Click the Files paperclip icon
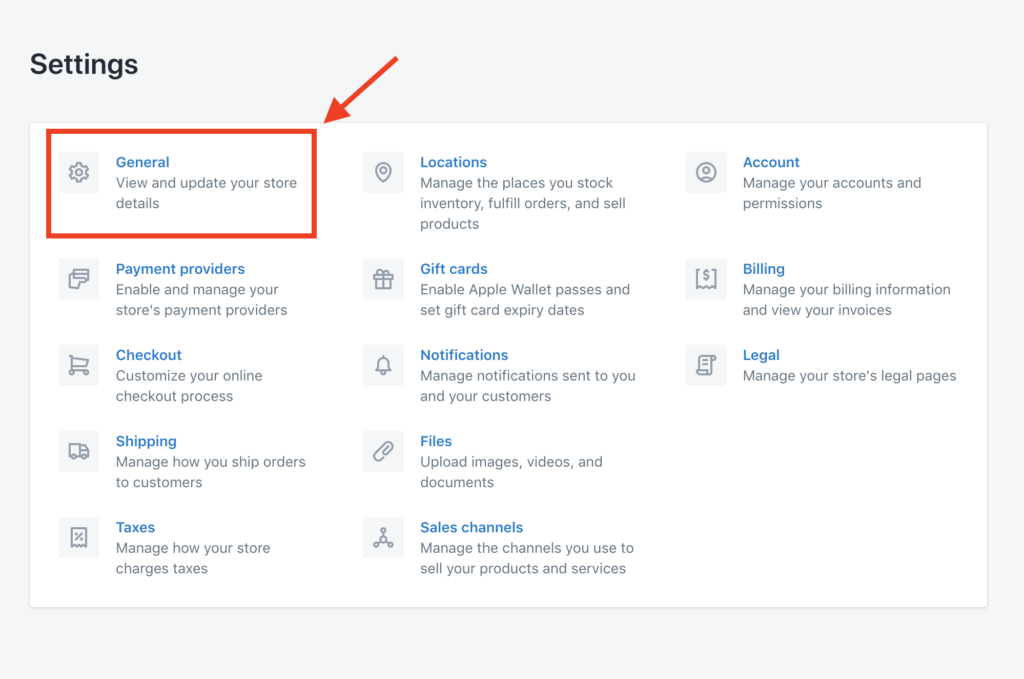The width and height of the screenshot is (1024, 679). point(383,451)
